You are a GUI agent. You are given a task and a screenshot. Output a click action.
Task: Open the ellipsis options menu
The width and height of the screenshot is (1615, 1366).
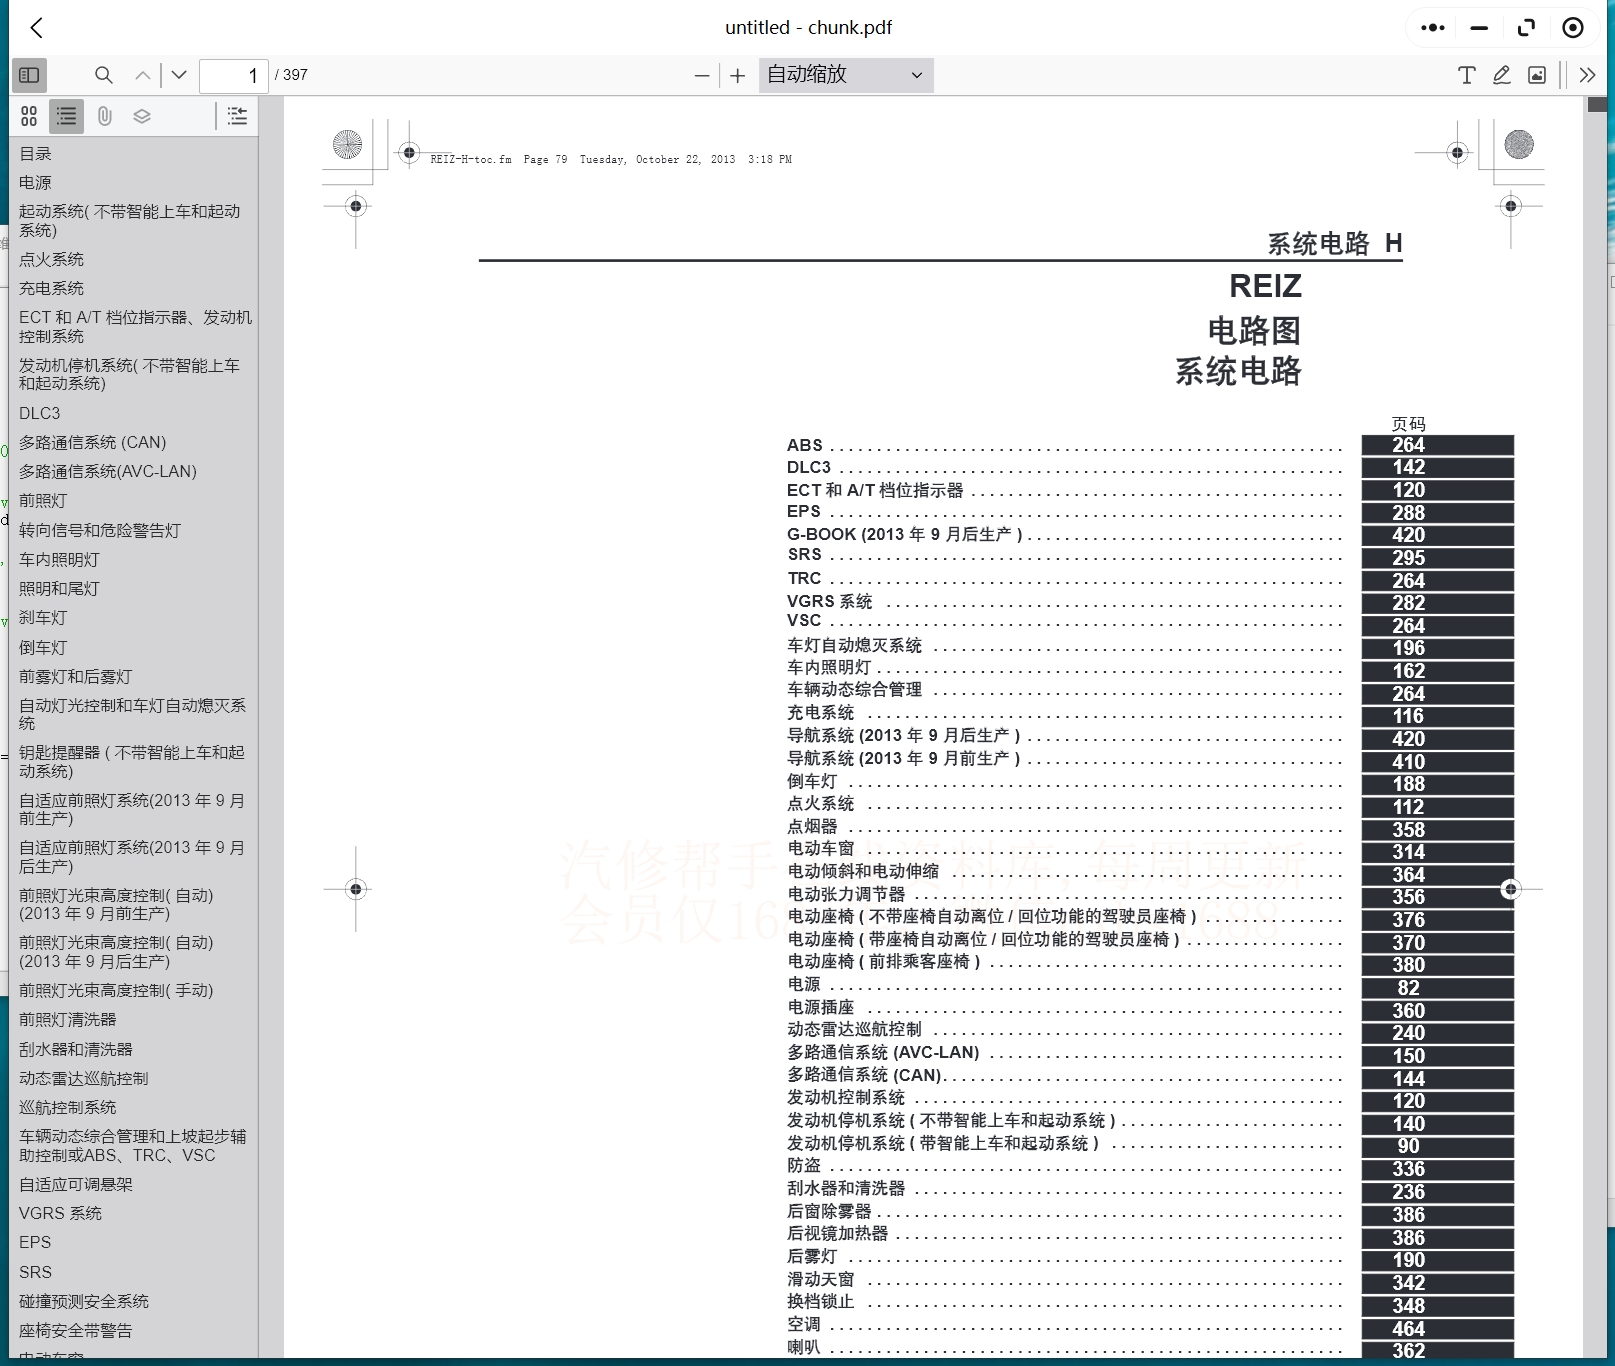click(1431, 27)
